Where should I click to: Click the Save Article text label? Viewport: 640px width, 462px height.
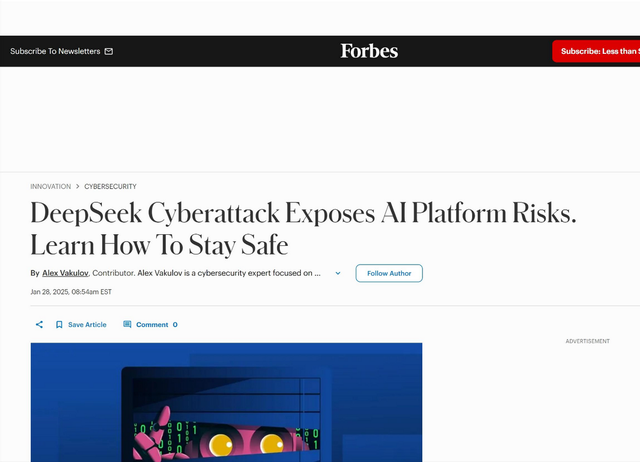click(87, 325)
